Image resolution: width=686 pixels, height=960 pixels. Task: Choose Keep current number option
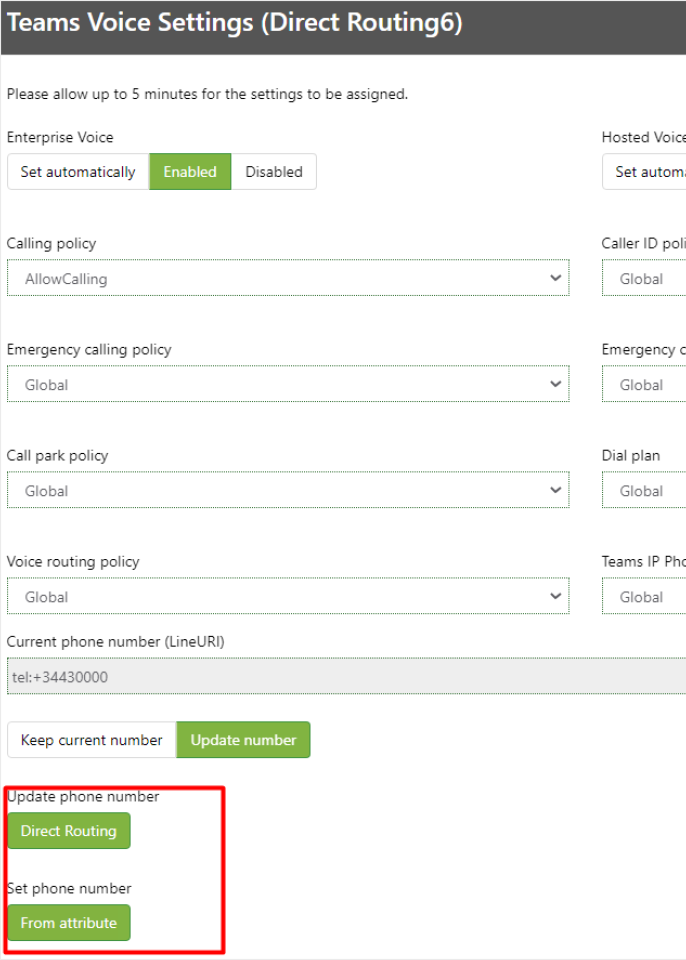pyautogui.click(x=92, y=740)
